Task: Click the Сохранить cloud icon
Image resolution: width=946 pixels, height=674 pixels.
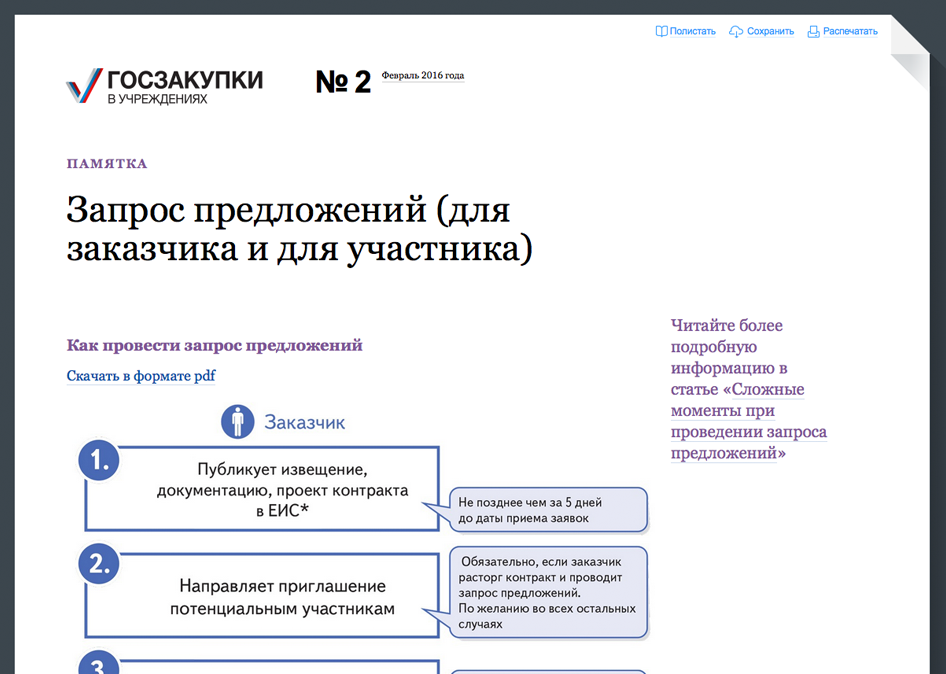Action: tap(736, 31)
